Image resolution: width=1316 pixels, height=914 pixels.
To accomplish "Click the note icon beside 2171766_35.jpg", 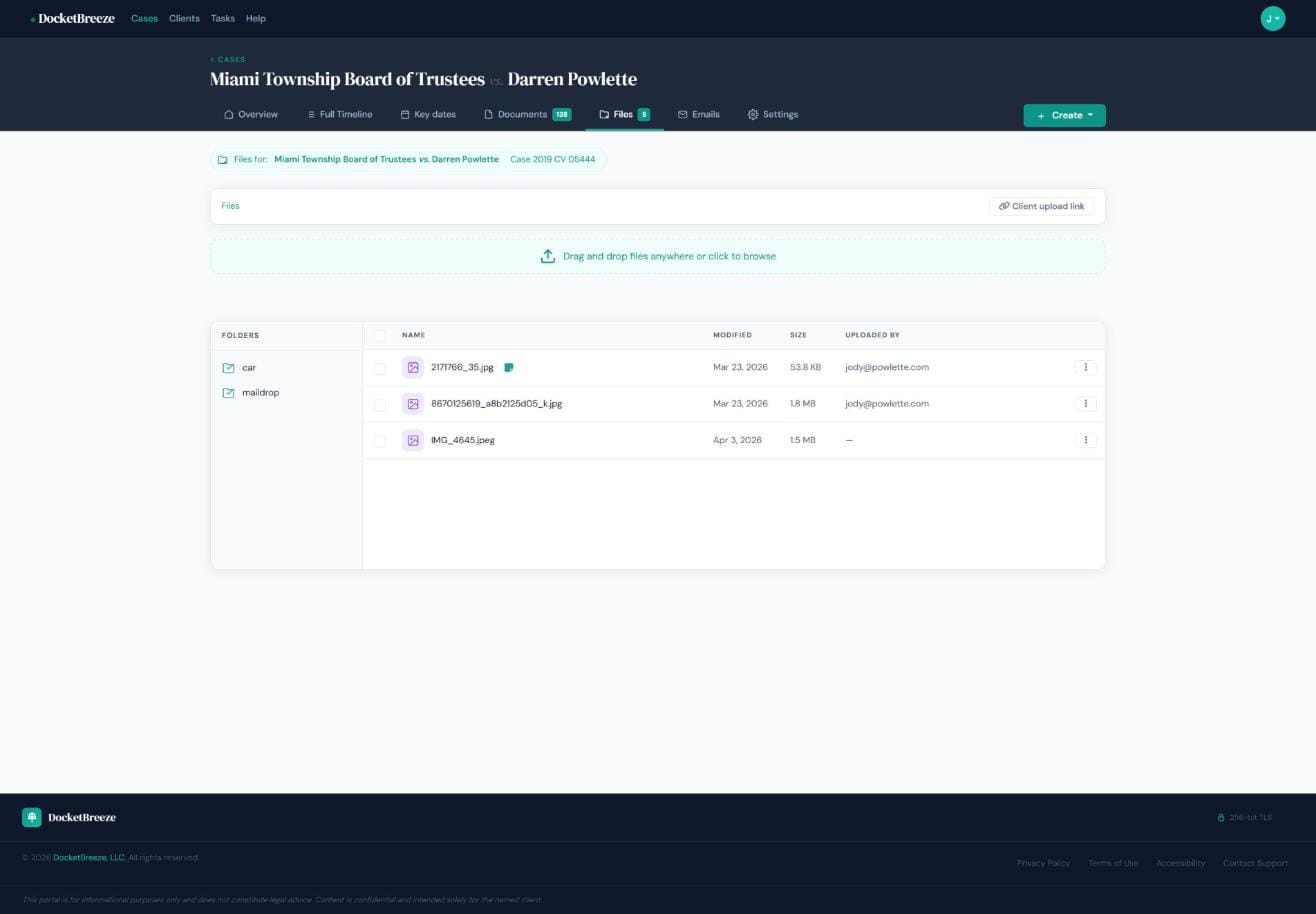I will [x=509, y=368].
